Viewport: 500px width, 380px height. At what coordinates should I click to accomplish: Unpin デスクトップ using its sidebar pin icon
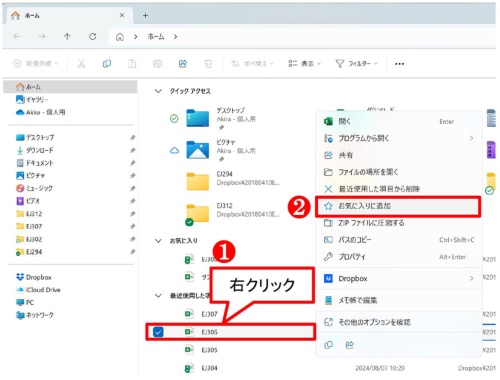[x=133, y=137]
